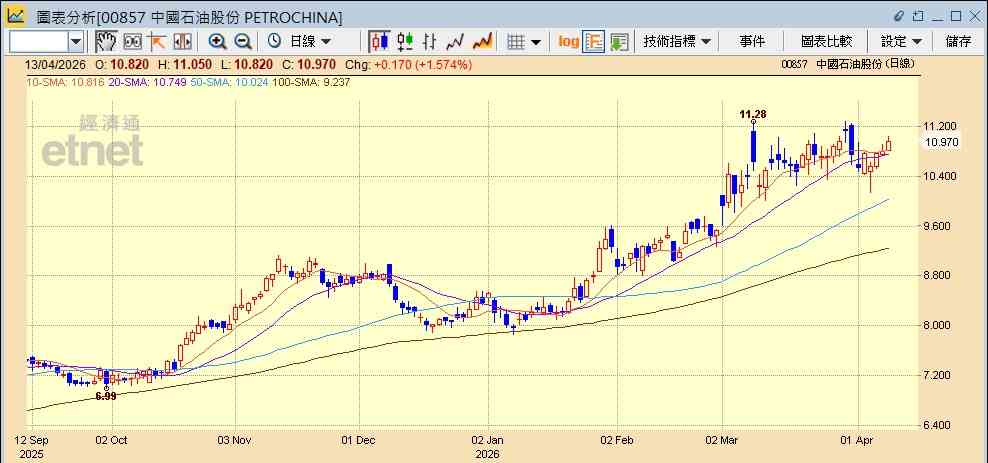Click the 01 Apr date axis label
988x463 pixels.
click(859, 440)
